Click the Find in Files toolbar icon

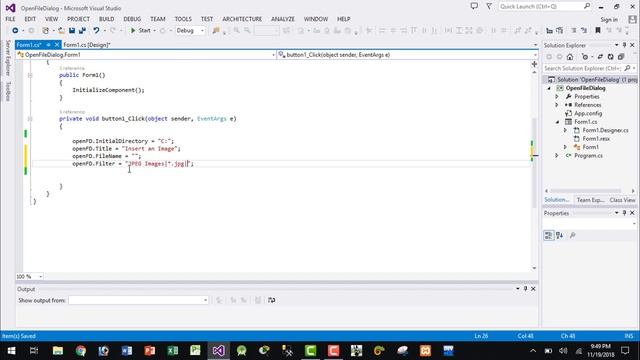pyautogui.click(x=216, y=31)
